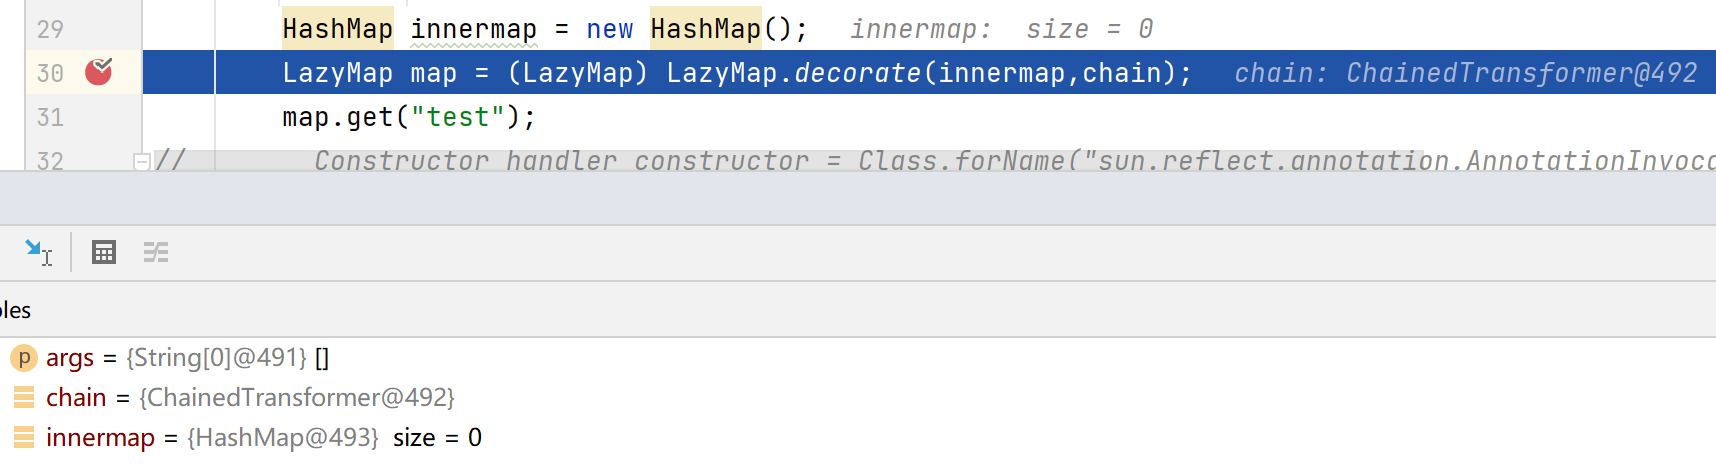Click line number 29 in the gutter
The image size is (1716, 471).
point(50,29)
